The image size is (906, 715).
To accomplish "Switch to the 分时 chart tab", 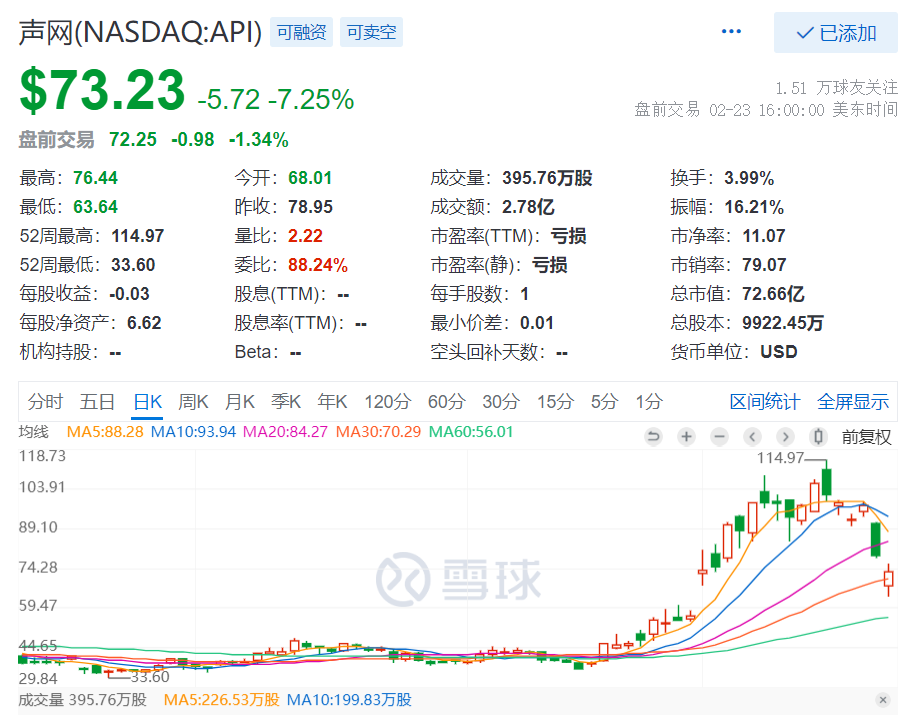I will click(45, 401).
